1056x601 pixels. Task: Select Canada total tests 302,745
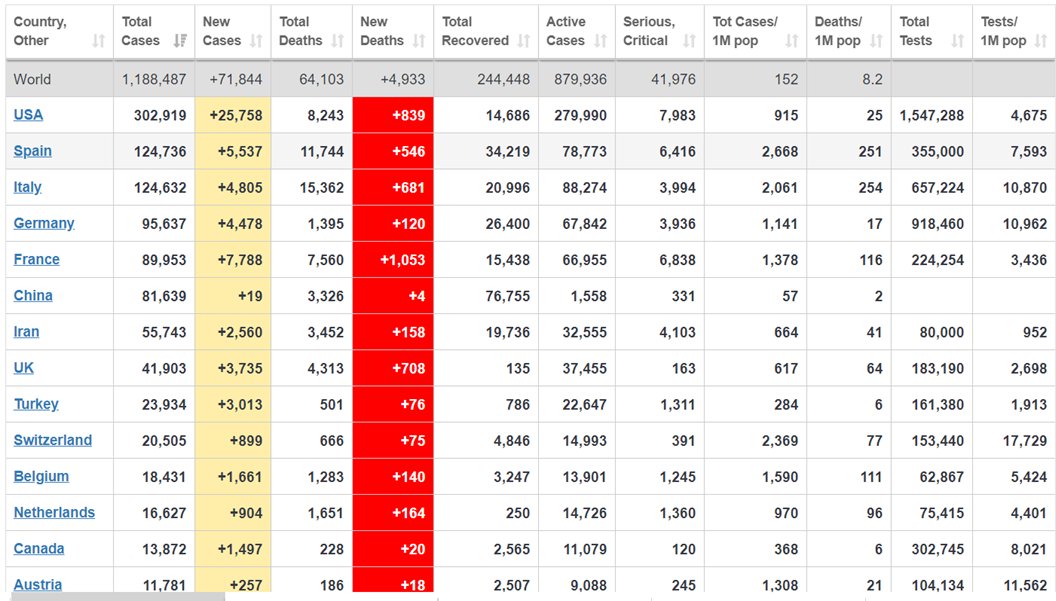(x=937, y=549)
